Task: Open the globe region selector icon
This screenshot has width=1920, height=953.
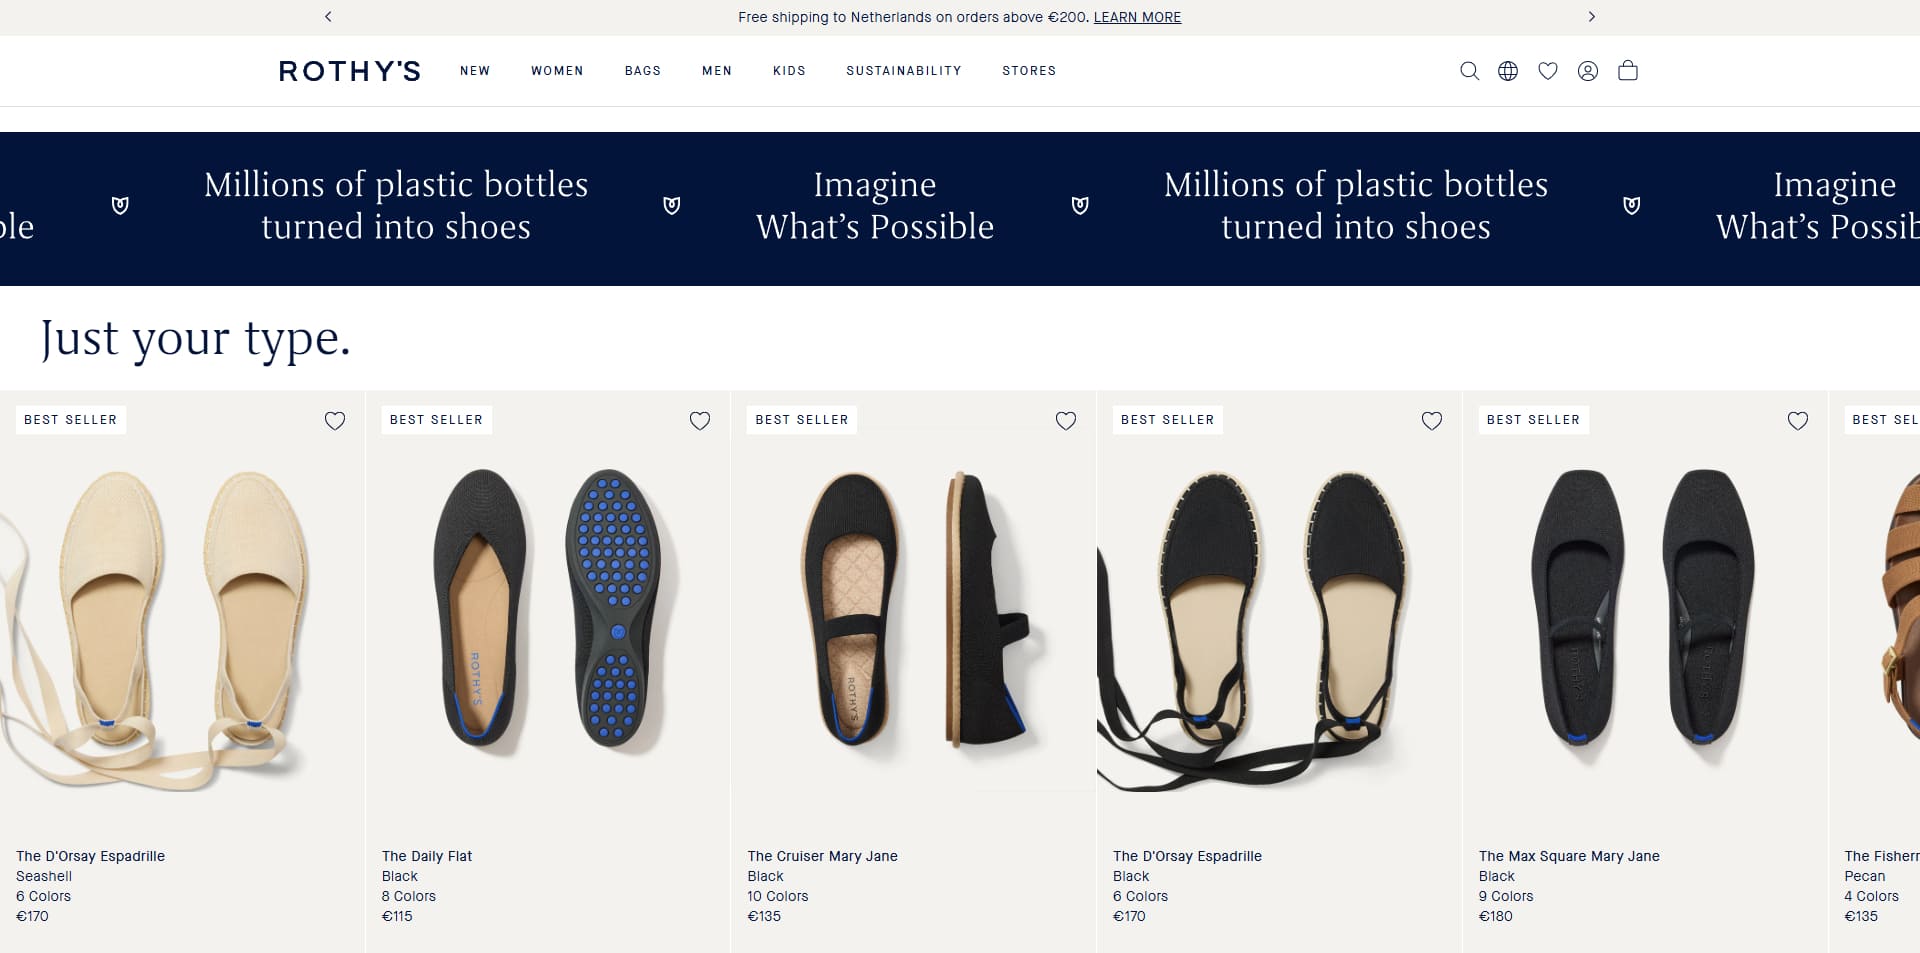Action: pos(1508,71)
